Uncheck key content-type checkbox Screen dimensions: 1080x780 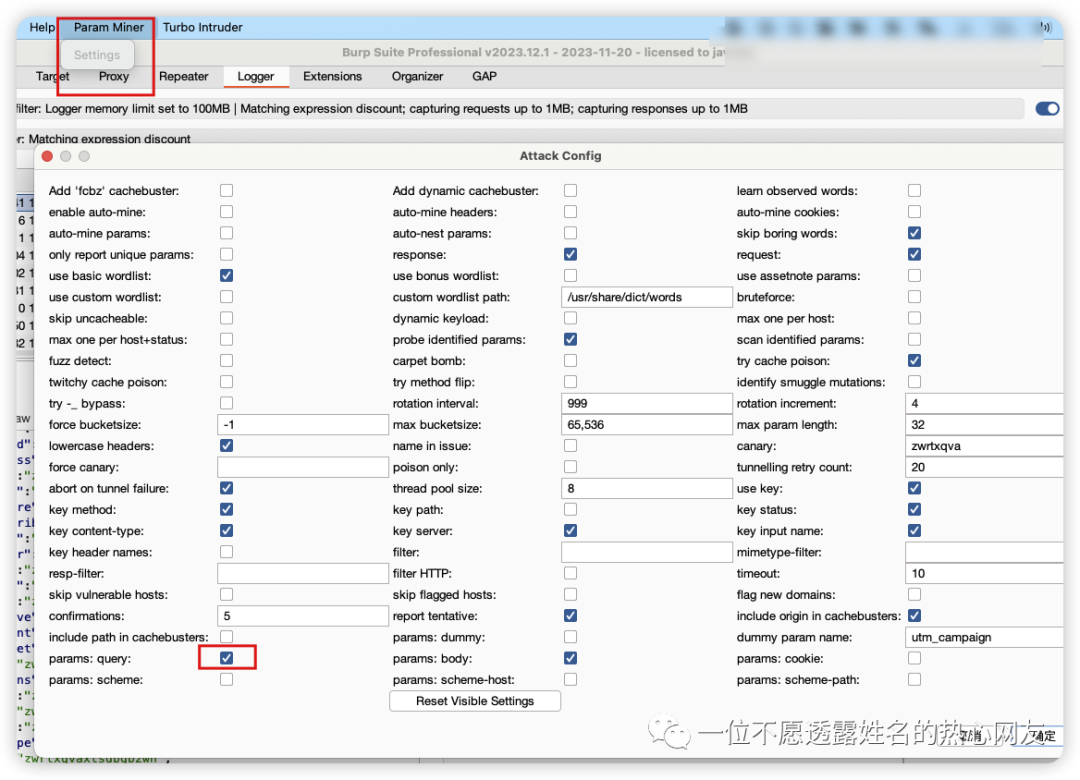pos(226,531)
